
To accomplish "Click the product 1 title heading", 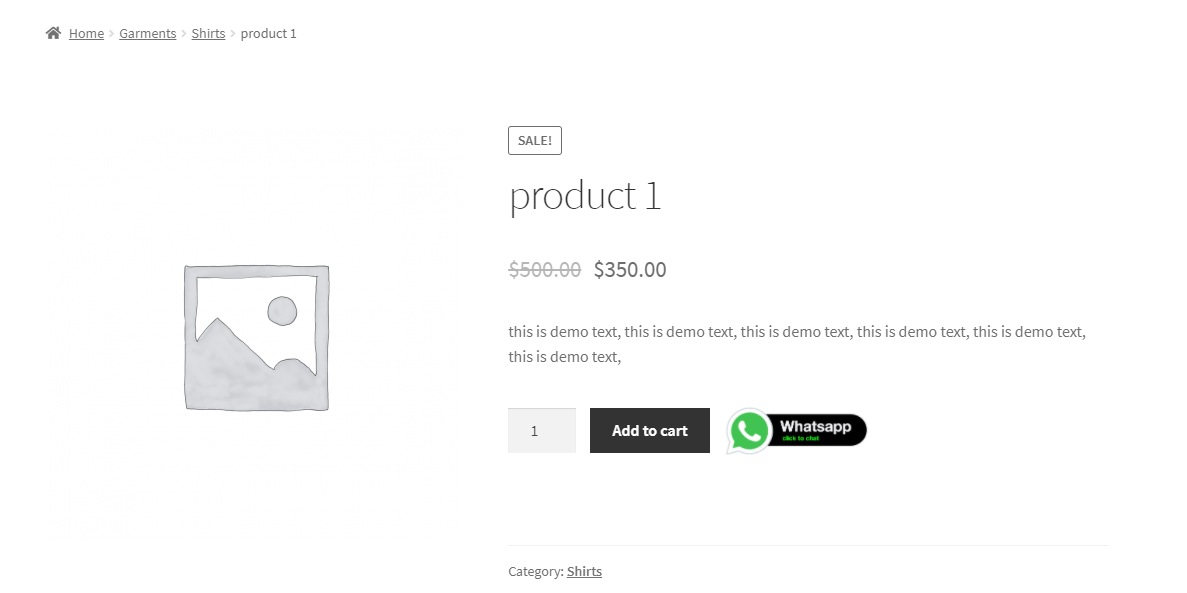I will click(x=585, y=195).
